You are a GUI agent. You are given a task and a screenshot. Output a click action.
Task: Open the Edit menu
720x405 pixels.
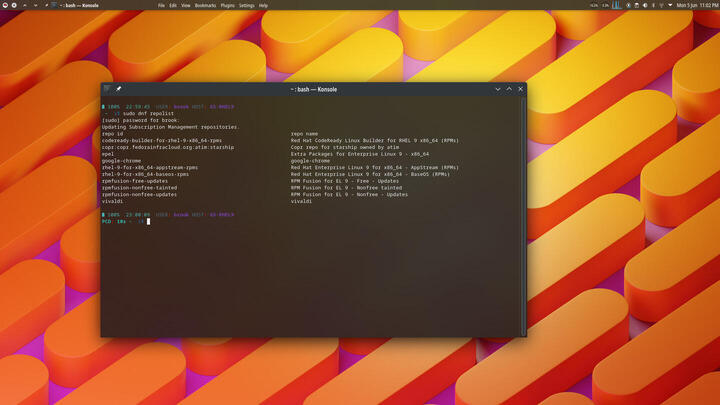[173, 6]
